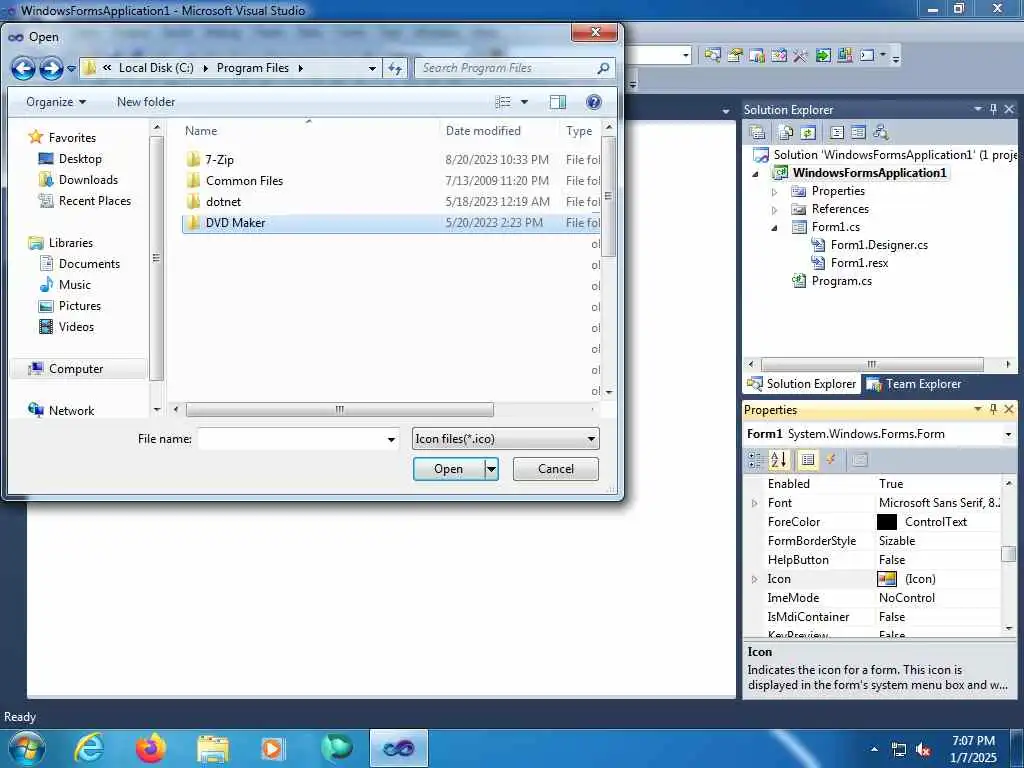Open Solution Explorer from Visual Studio toolbar
Viewport: 1024px width, 768px height.
click(x=712, y=56)
